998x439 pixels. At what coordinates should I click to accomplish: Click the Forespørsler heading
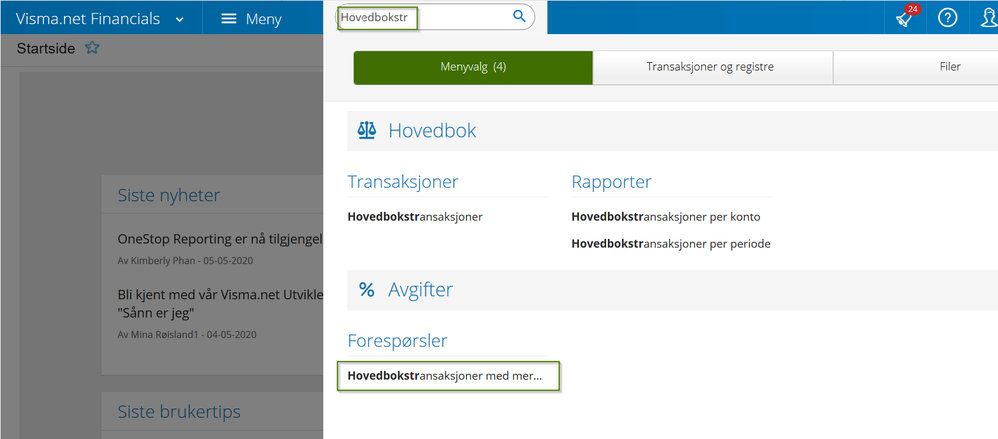click(397, 341)
